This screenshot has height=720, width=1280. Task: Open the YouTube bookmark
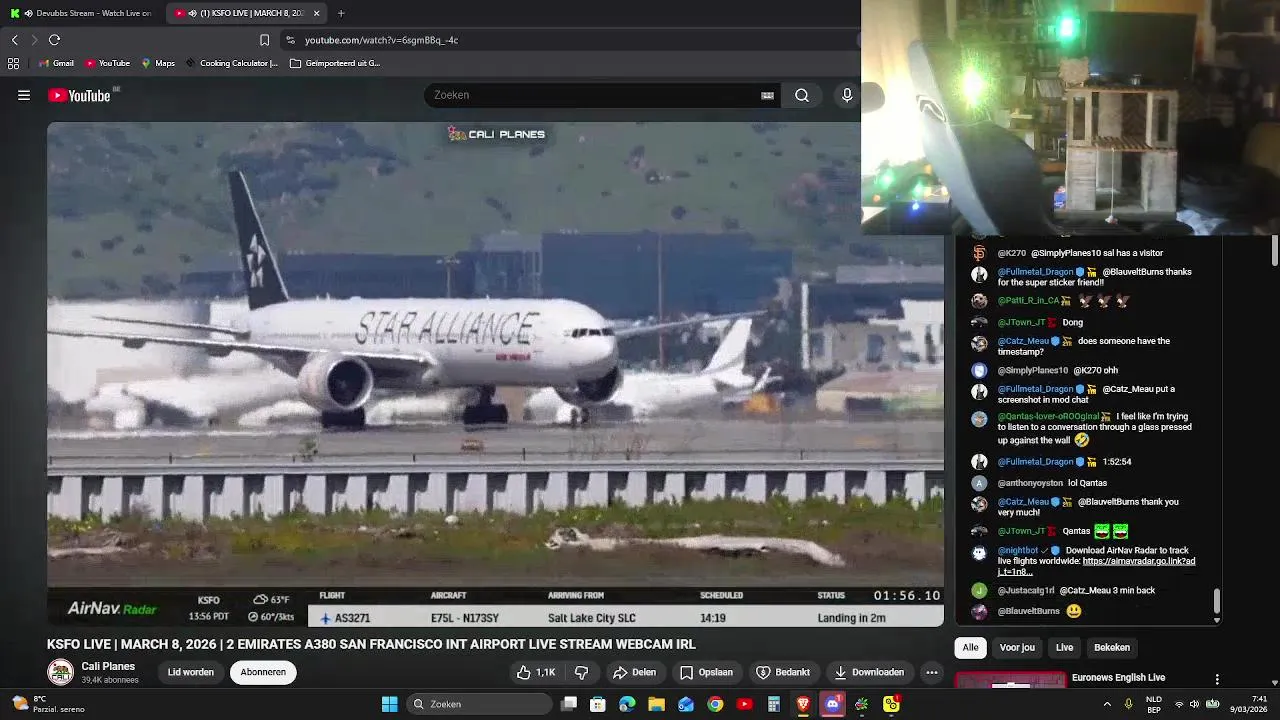click(107, 63)
